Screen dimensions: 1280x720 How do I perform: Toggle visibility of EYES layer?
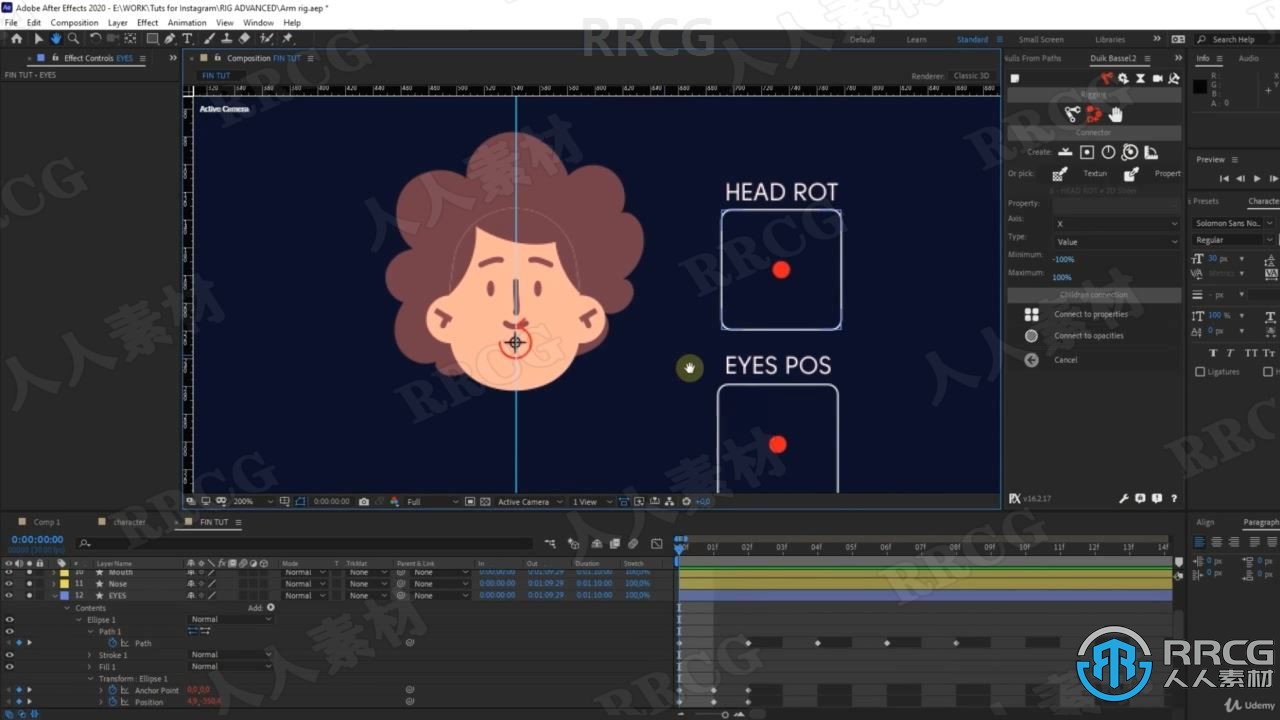click(9, 596)
